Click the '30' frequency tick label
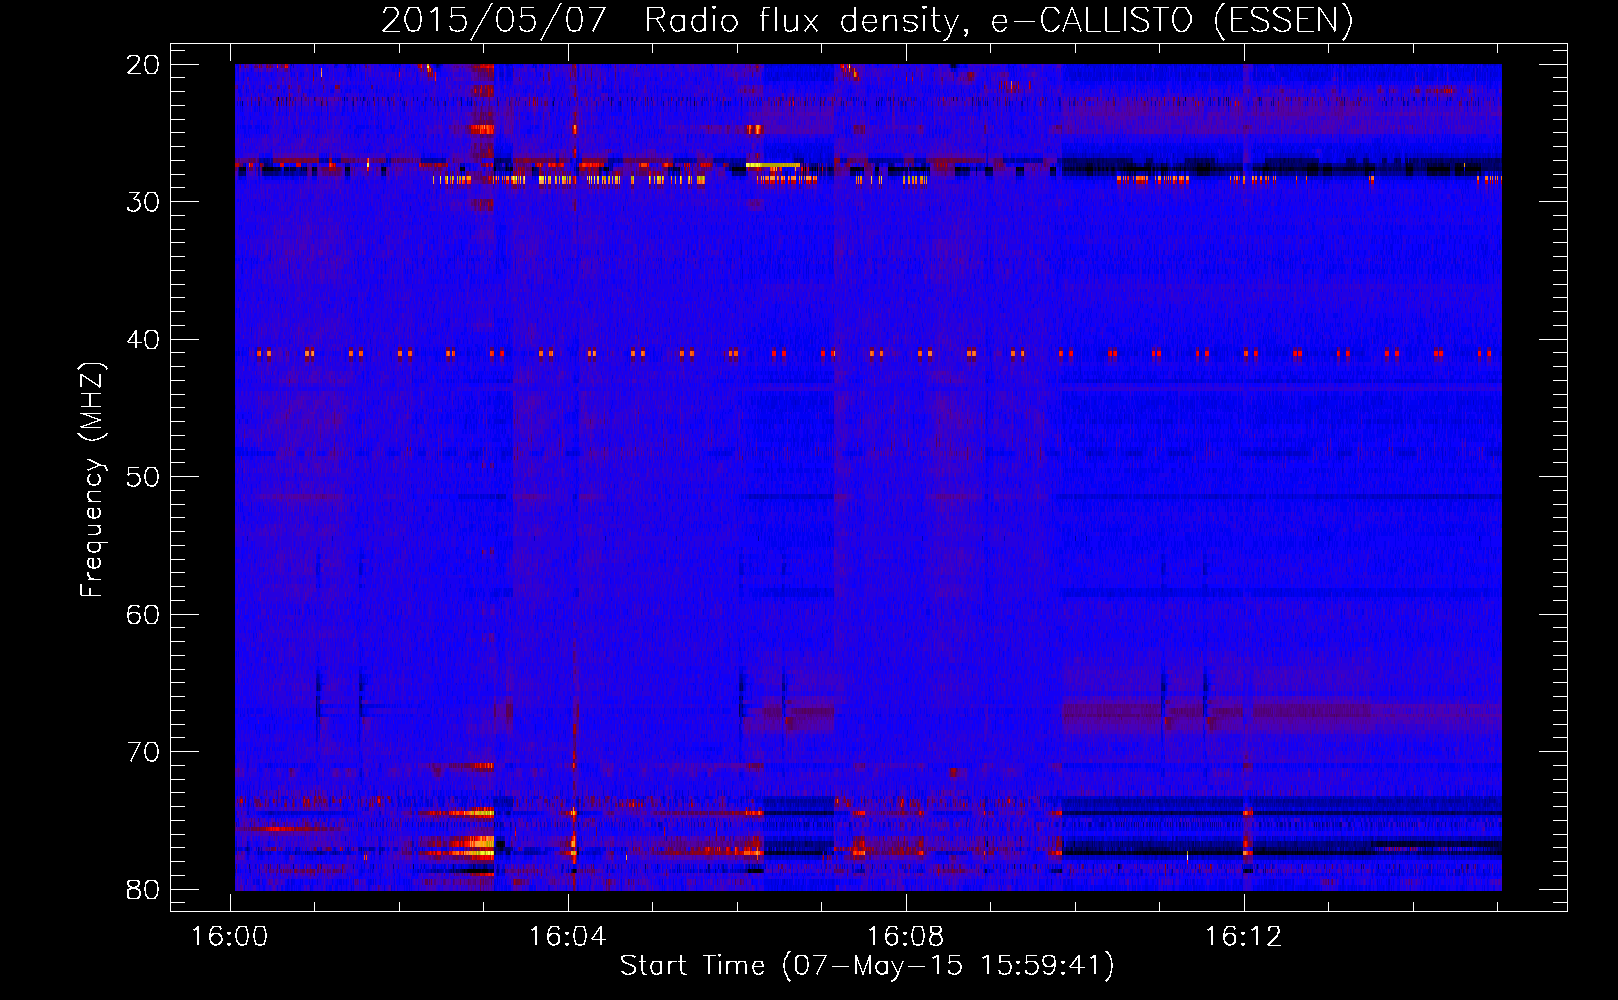Image resolution: width=1618 pixels, height=1000 pixels. coord(144,202)
